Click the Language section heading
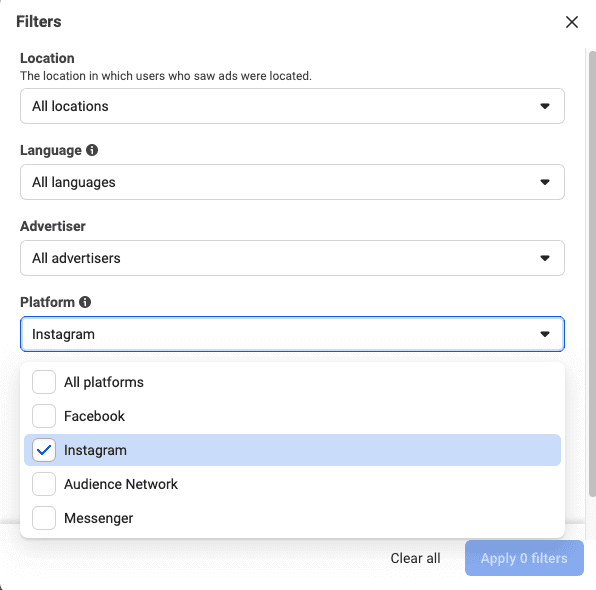Image resolution: width=596 pixels, height=590 pixels. pos(51,151)
